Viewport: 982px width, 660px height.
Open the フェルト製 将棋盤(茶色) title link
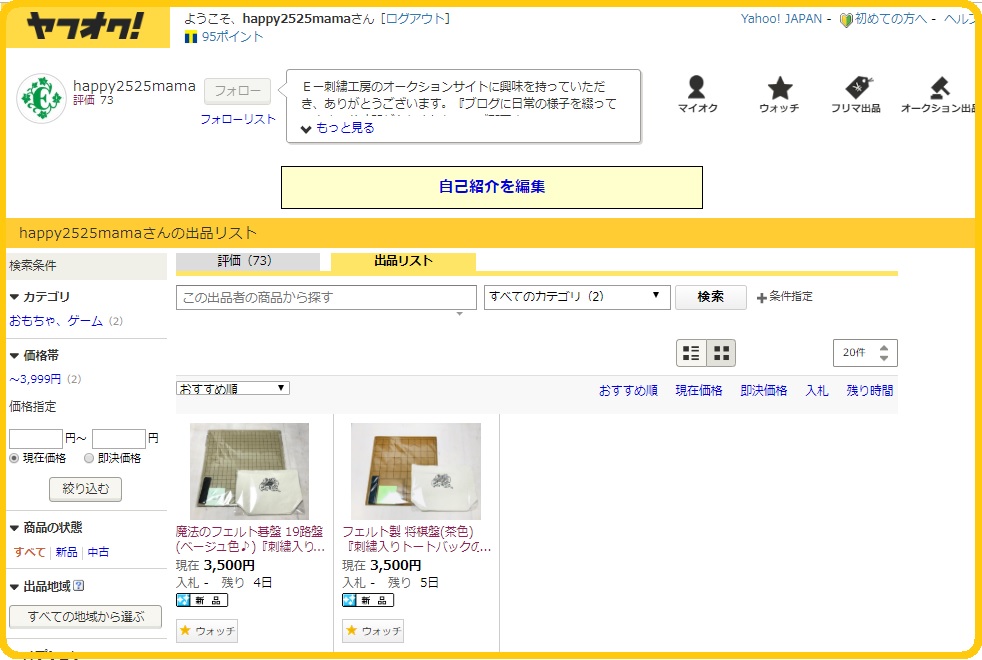click(x=416, y=539)
